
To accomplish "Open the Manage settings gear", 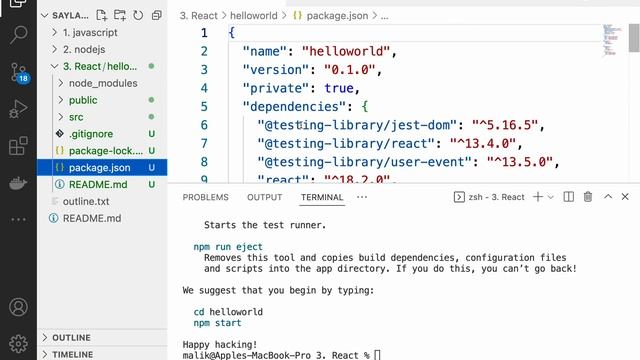I will pyautogui.click(x=18, y=344).
